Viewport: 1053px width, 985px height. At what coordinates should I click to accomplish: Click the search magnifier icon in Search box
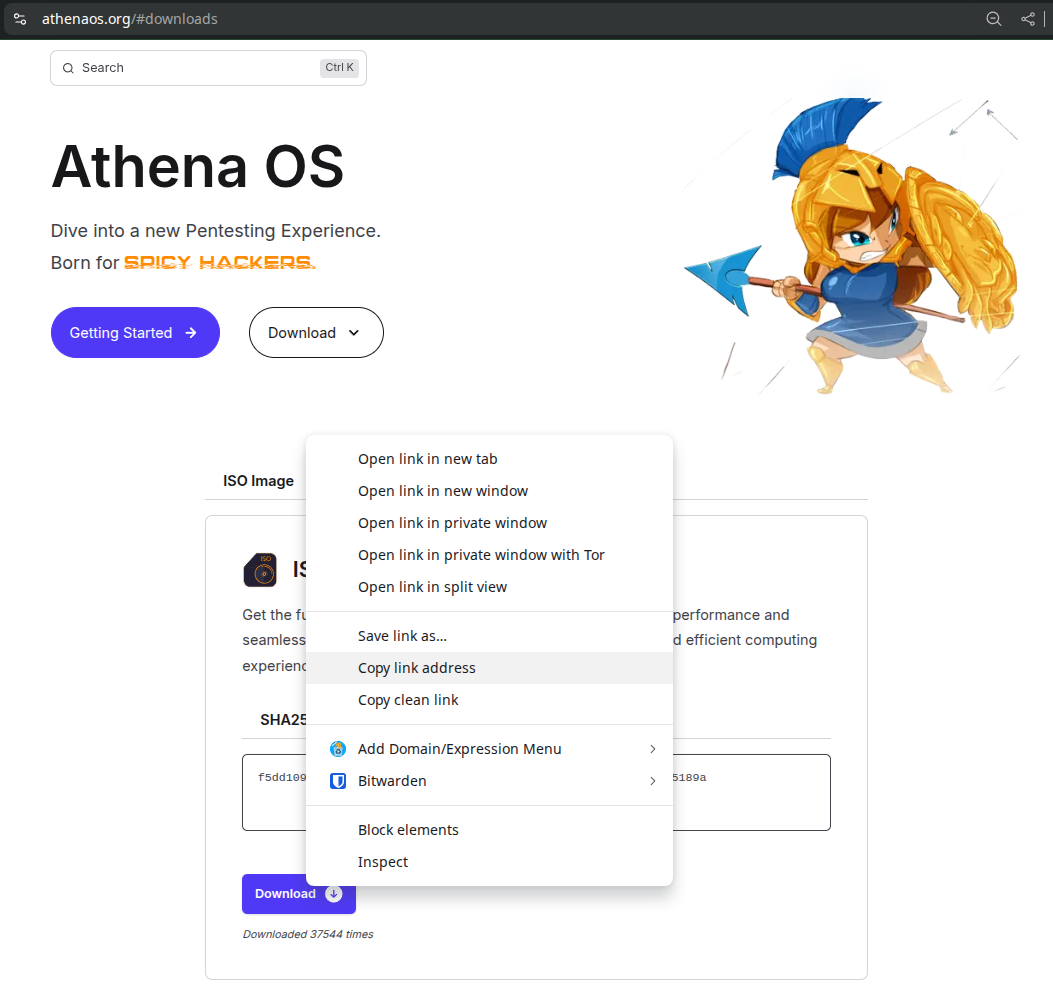tap(68, 68)
